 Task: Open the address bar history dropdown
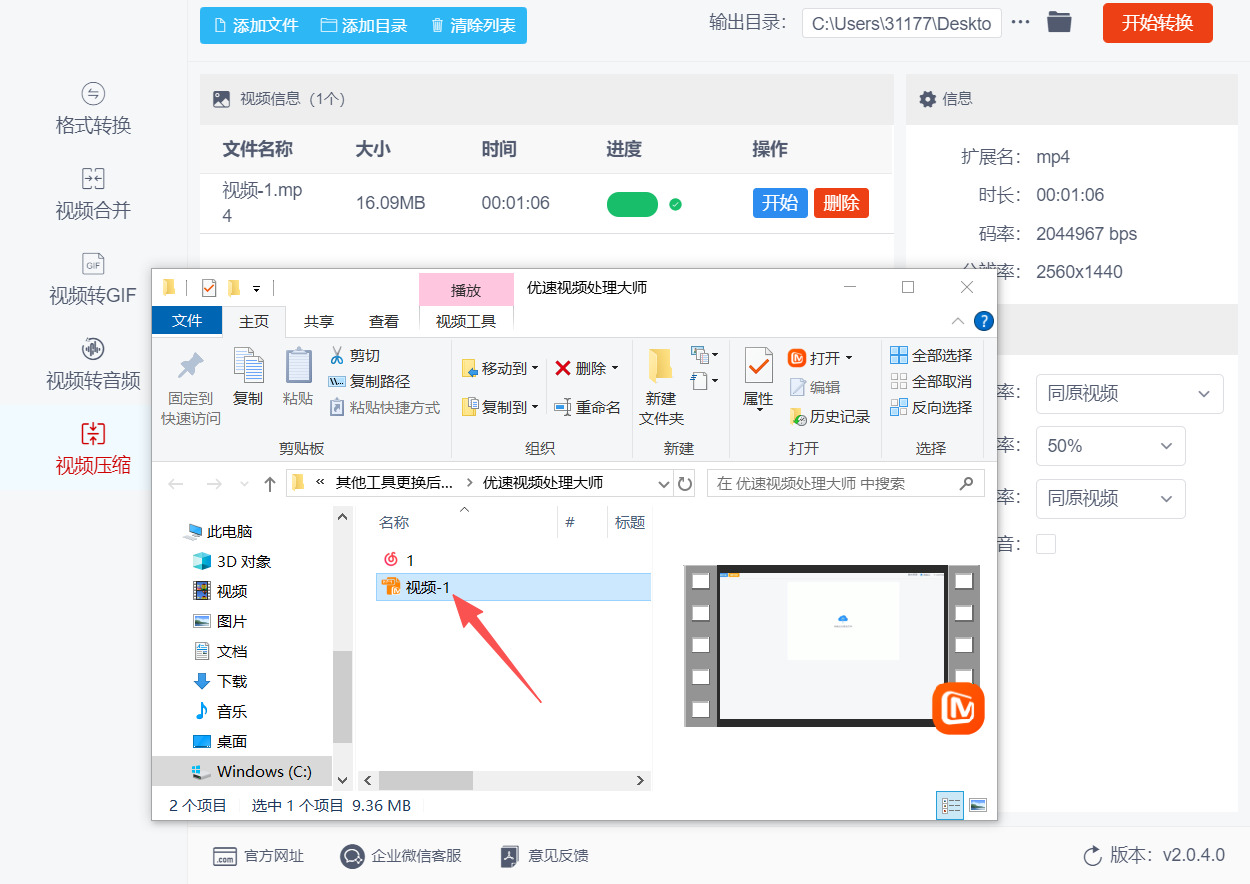664,484
